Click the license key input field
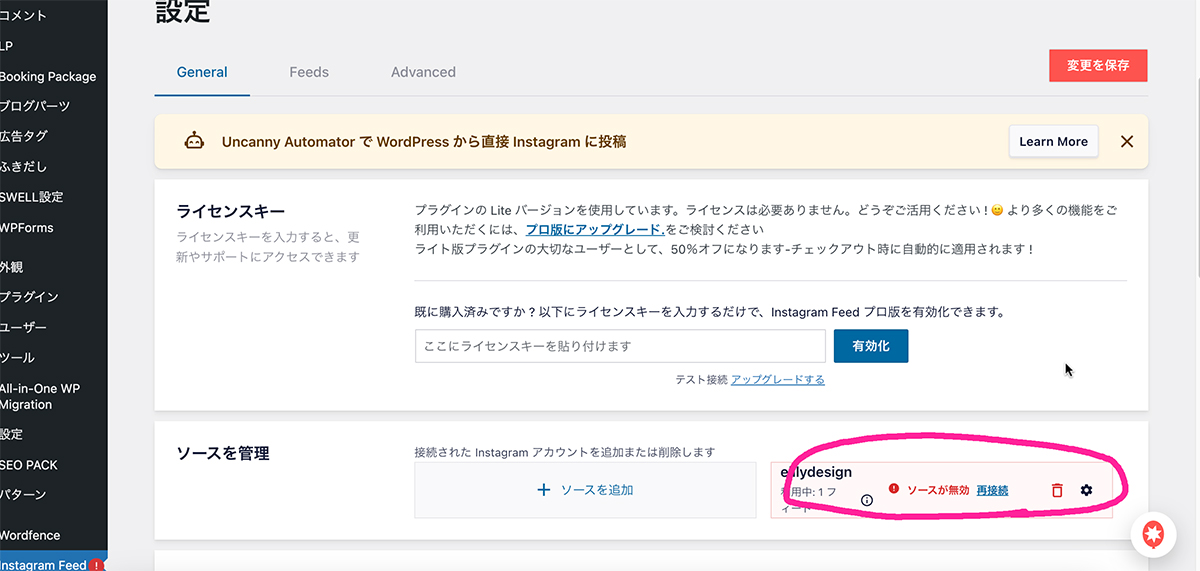This screenshot has height=571, width=1200. (x=620, y=346)
